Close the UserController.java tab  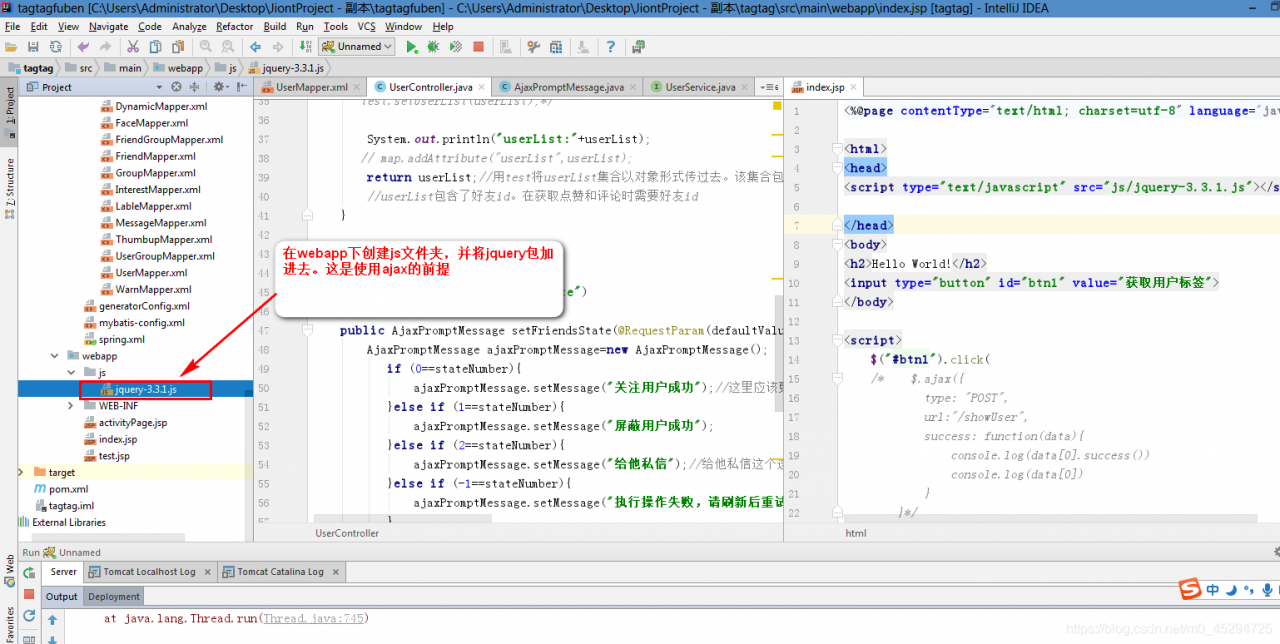coord(481,87)
